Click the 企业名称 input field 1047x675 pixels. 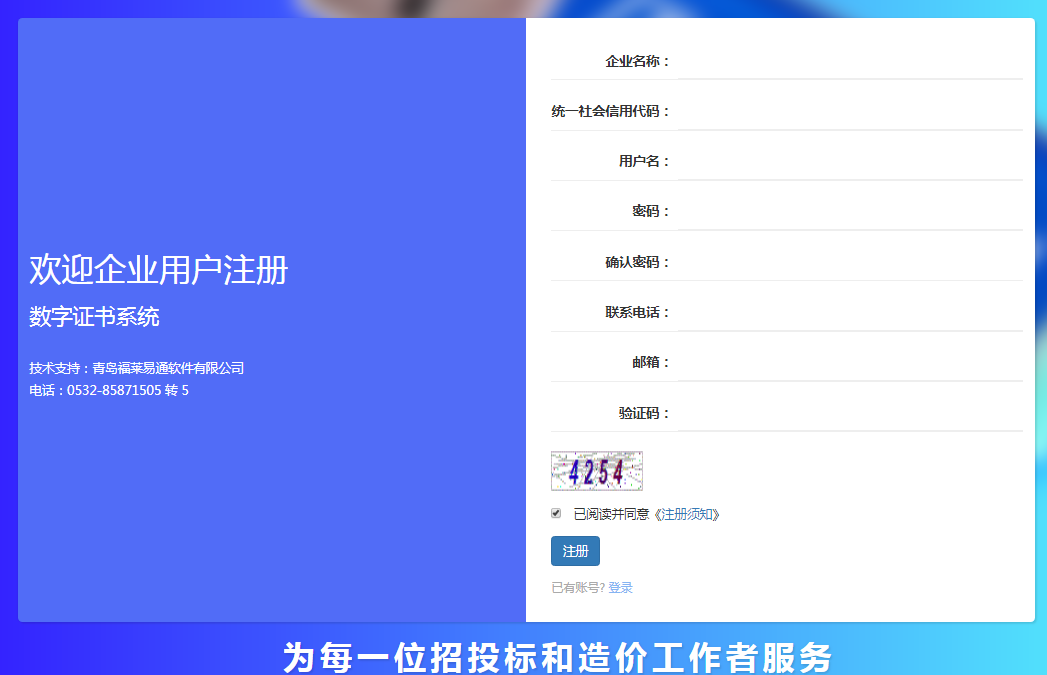[849, 61]
